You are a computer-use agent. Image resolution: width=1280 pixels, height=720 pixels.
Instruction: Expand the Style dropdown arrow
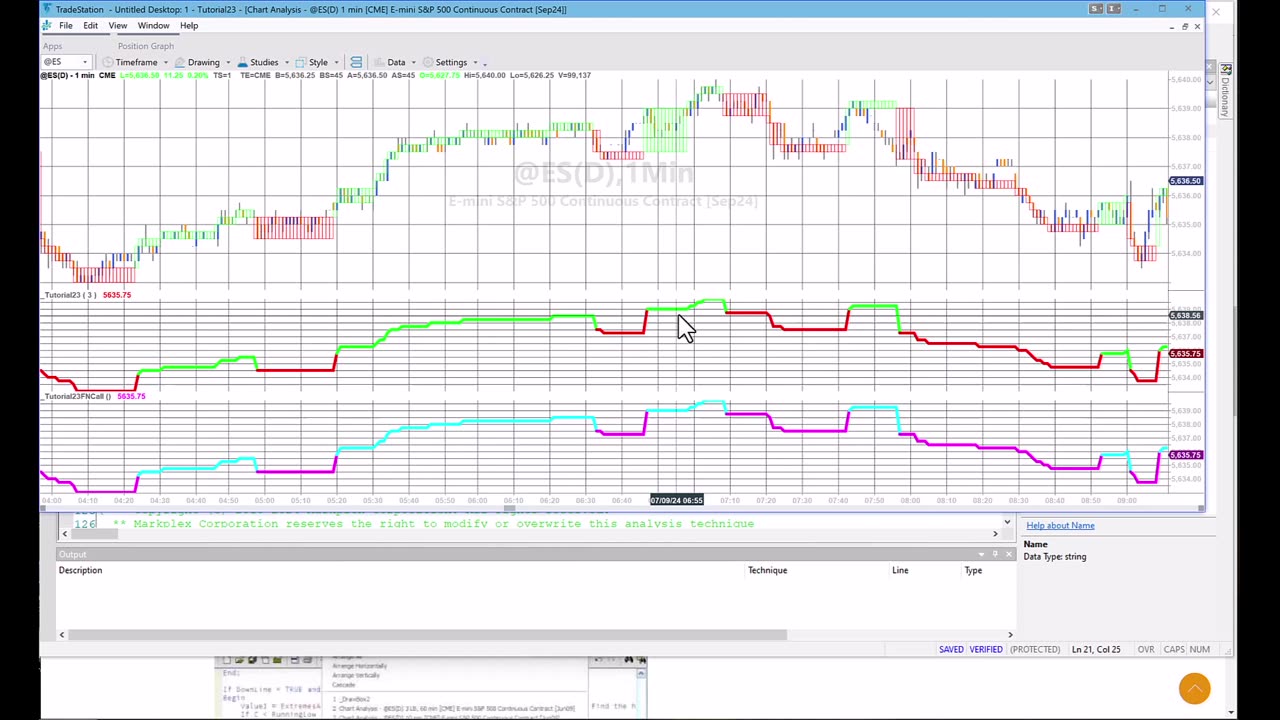tap(336, 62)
